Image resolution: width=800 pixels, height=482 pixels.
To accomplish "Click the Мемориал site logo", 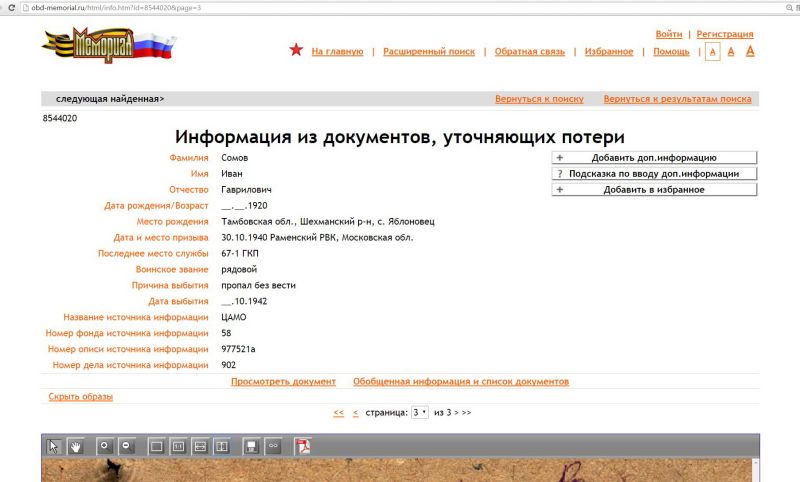I will pyautogui.click(x=108, y=45).
